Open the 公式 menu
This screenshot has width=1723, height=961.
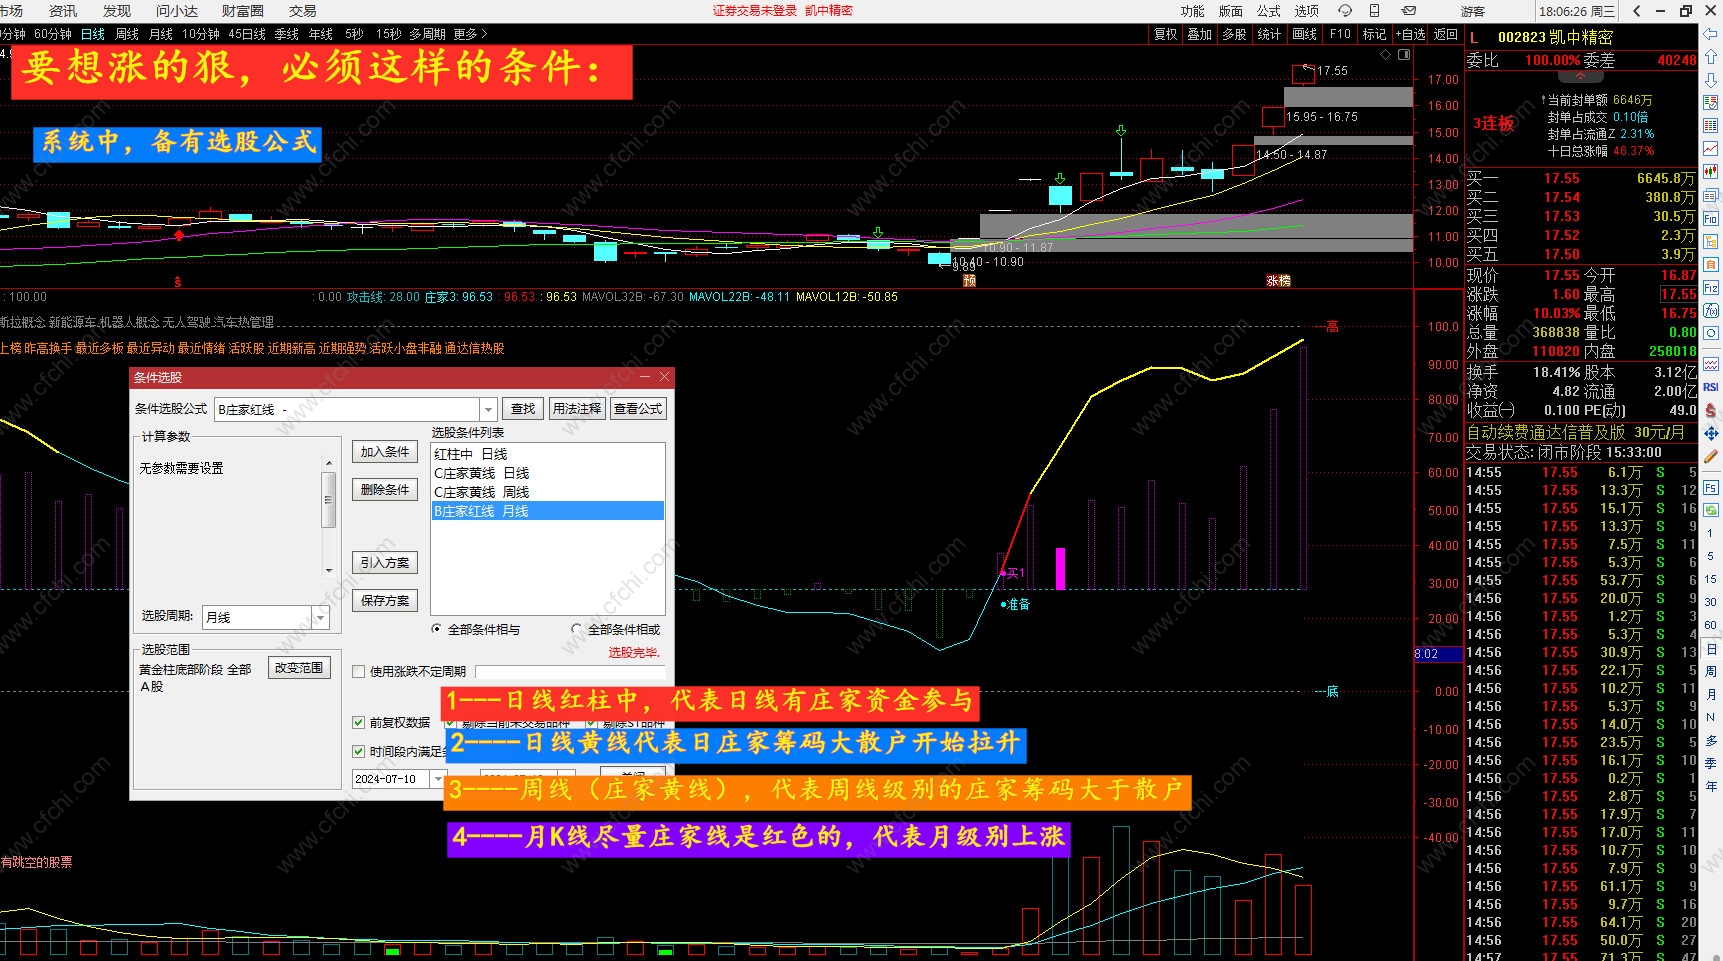pos(1268,11)
